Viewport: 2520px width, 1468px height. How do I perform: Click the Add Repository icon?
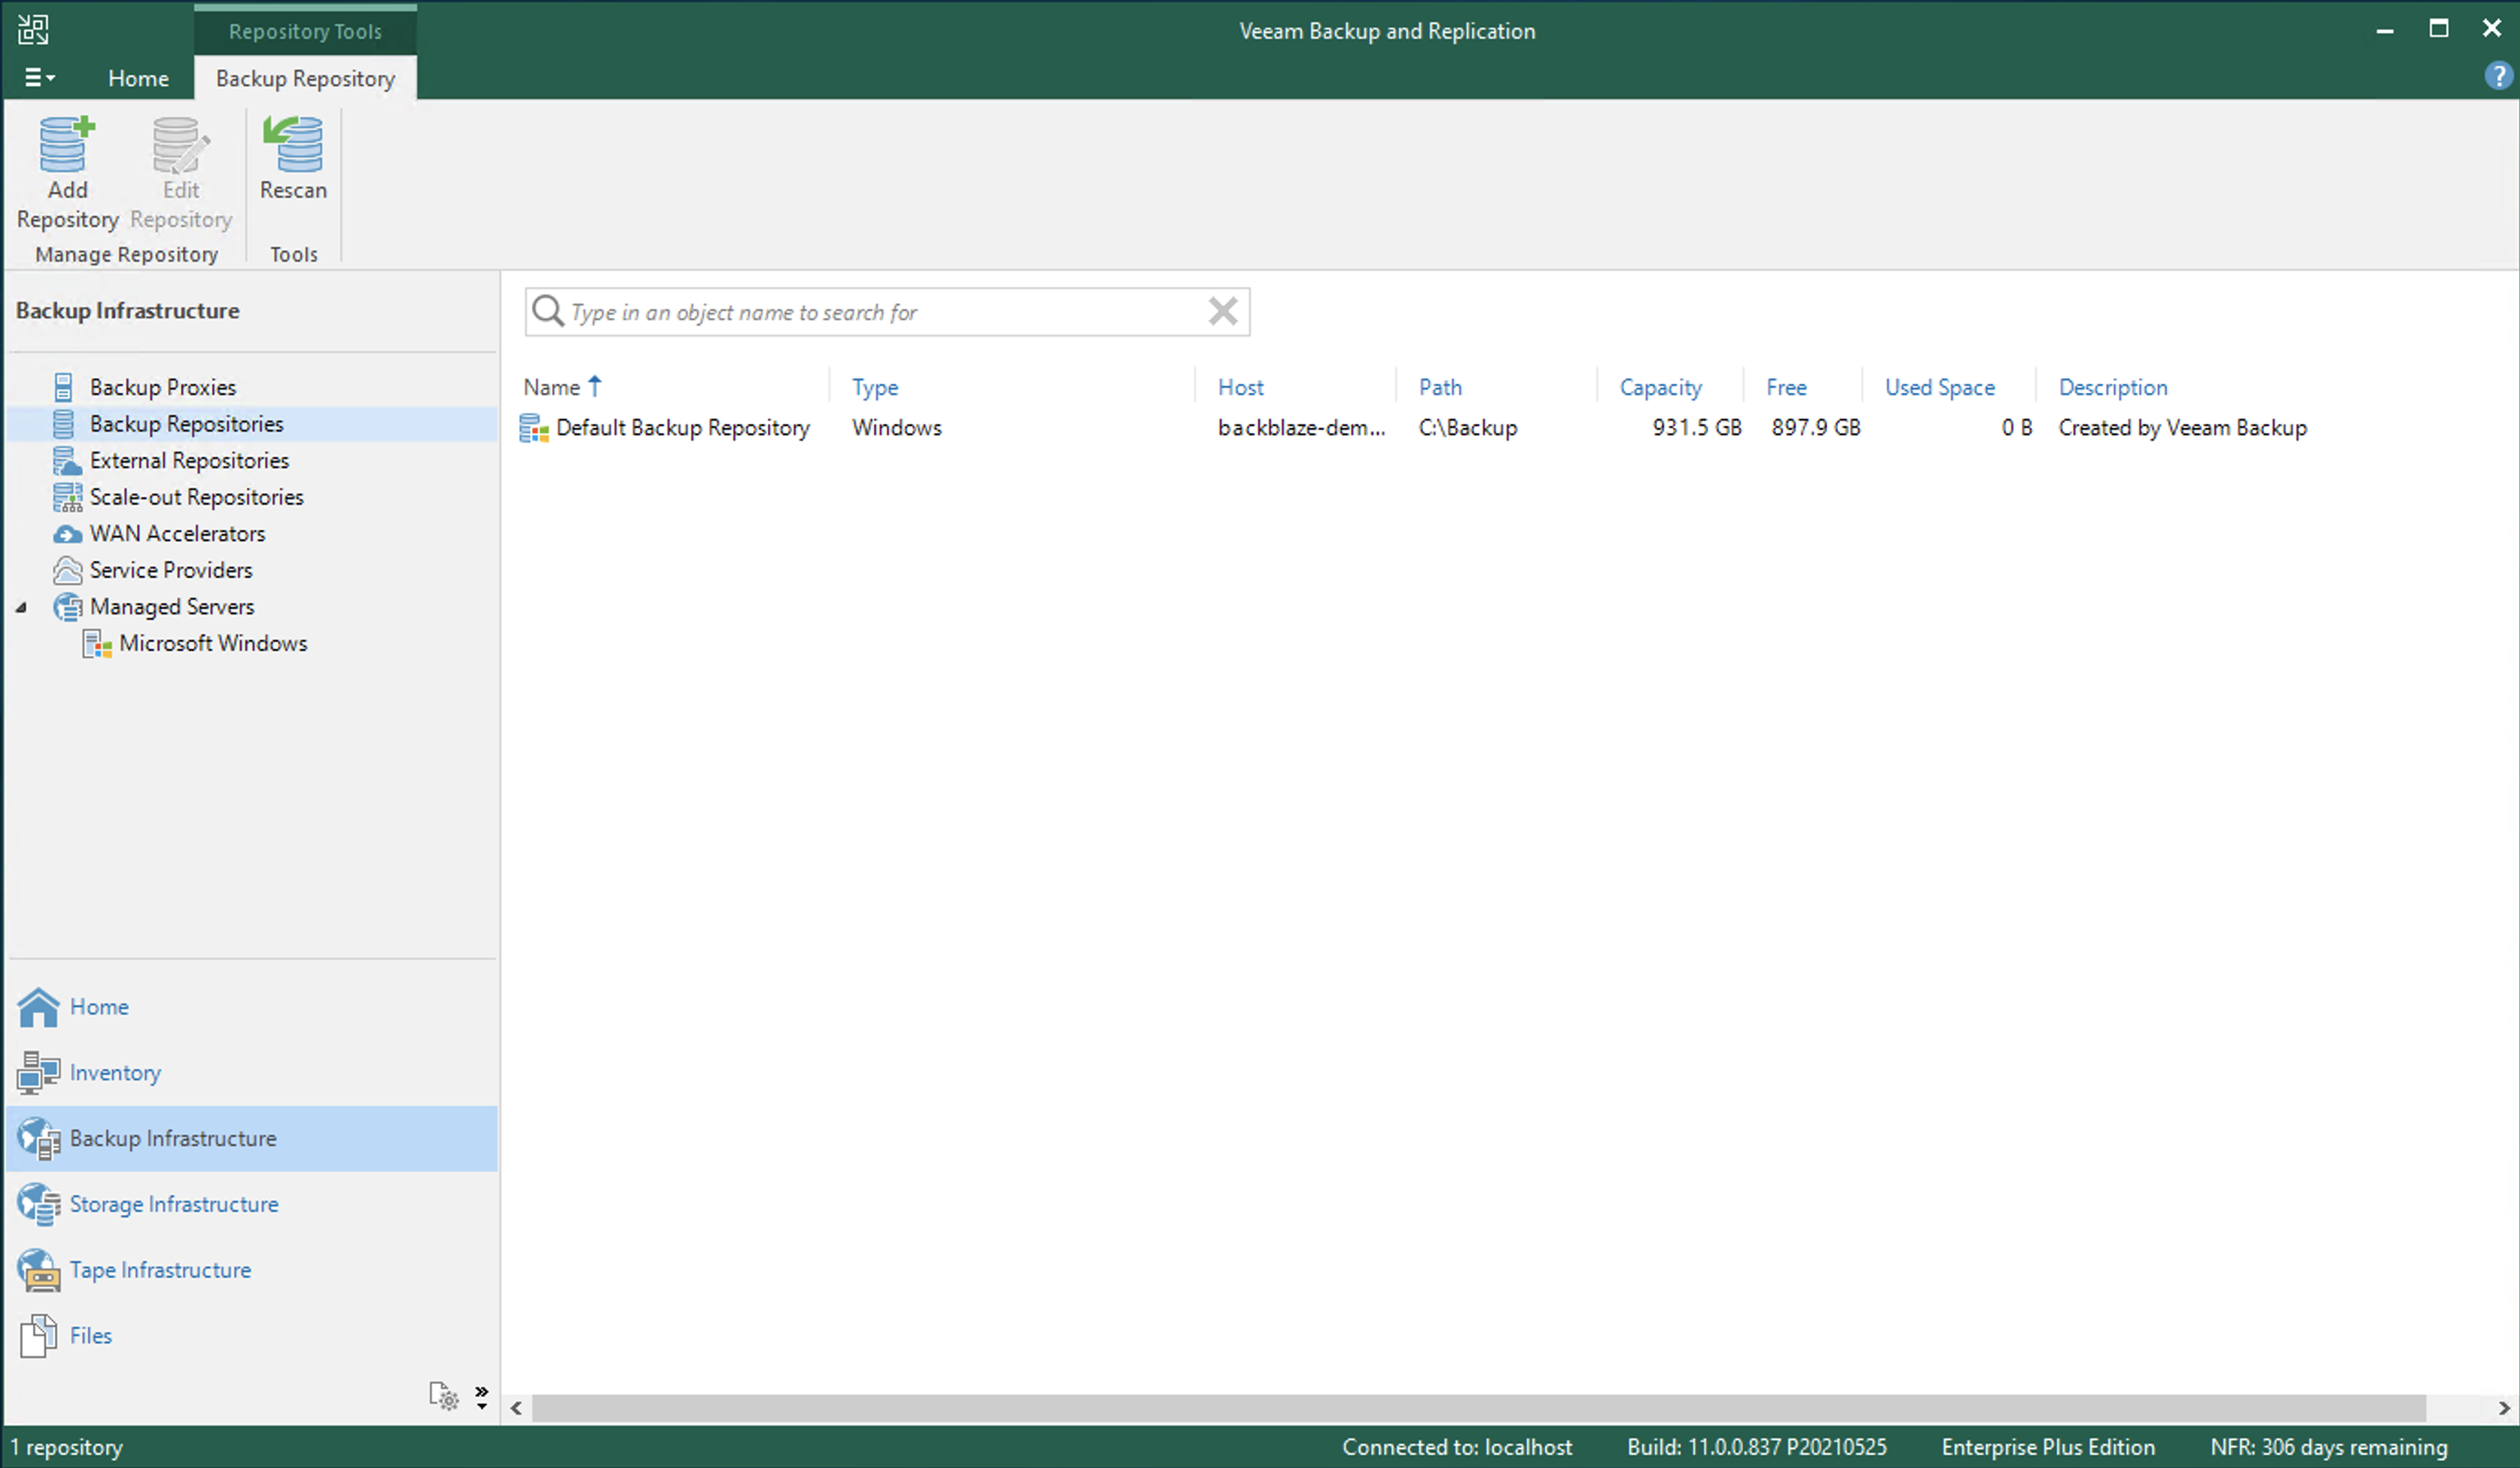[67, 145]
